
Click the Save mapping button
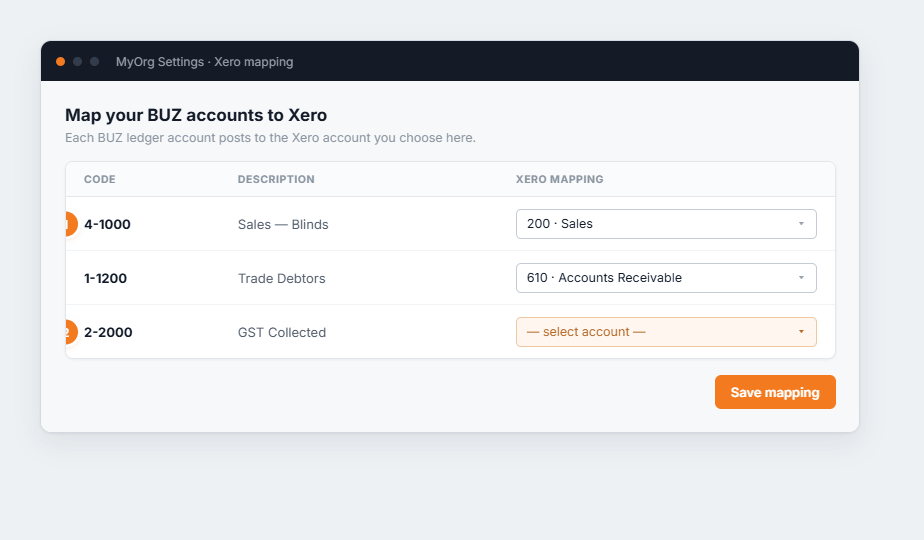pyautogui.click(x=775, y=392)
